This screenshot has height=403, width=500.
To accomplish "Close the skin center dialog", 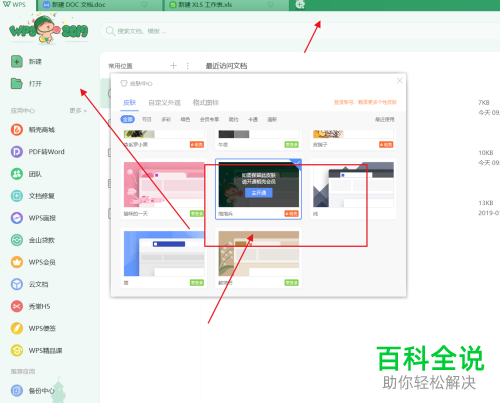I will point(399,81).
